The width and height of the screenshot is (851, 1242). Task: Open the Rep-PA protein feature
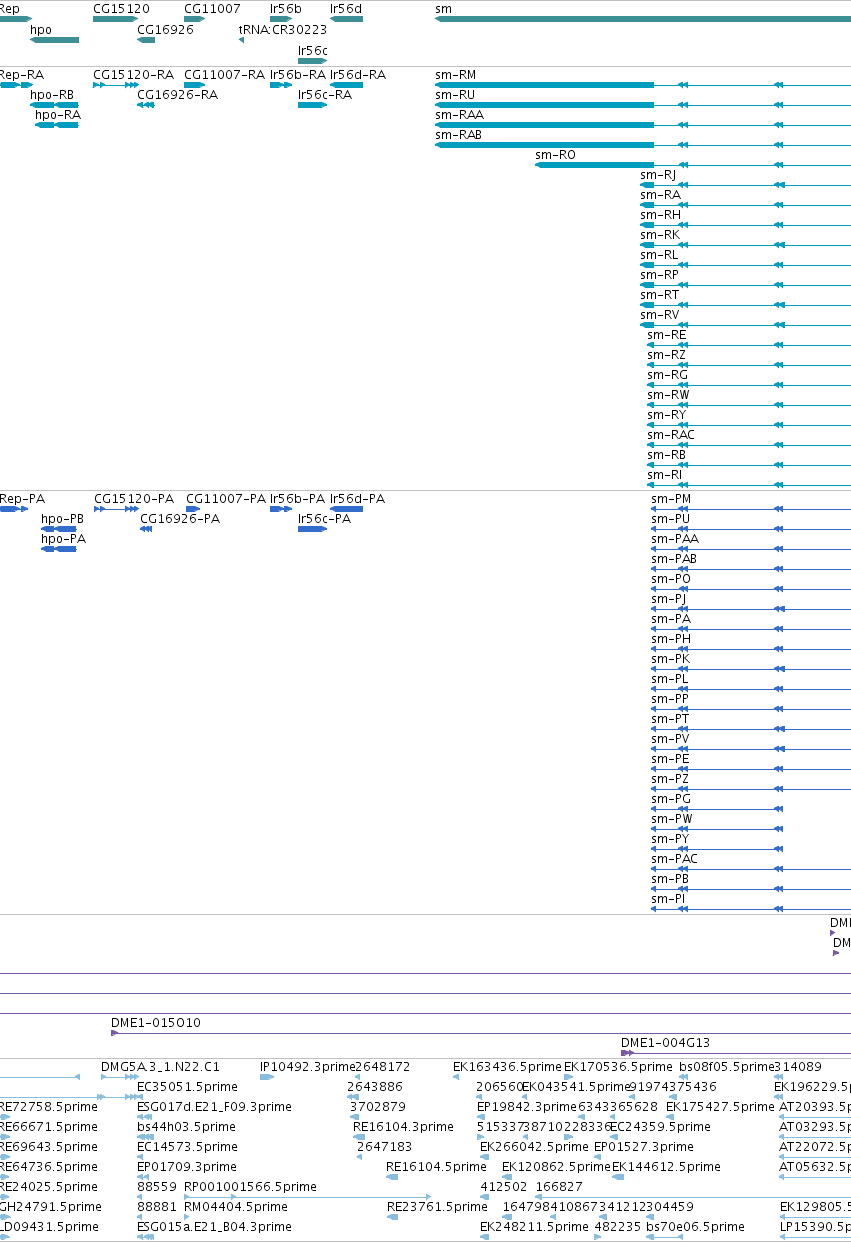(14, 509)
